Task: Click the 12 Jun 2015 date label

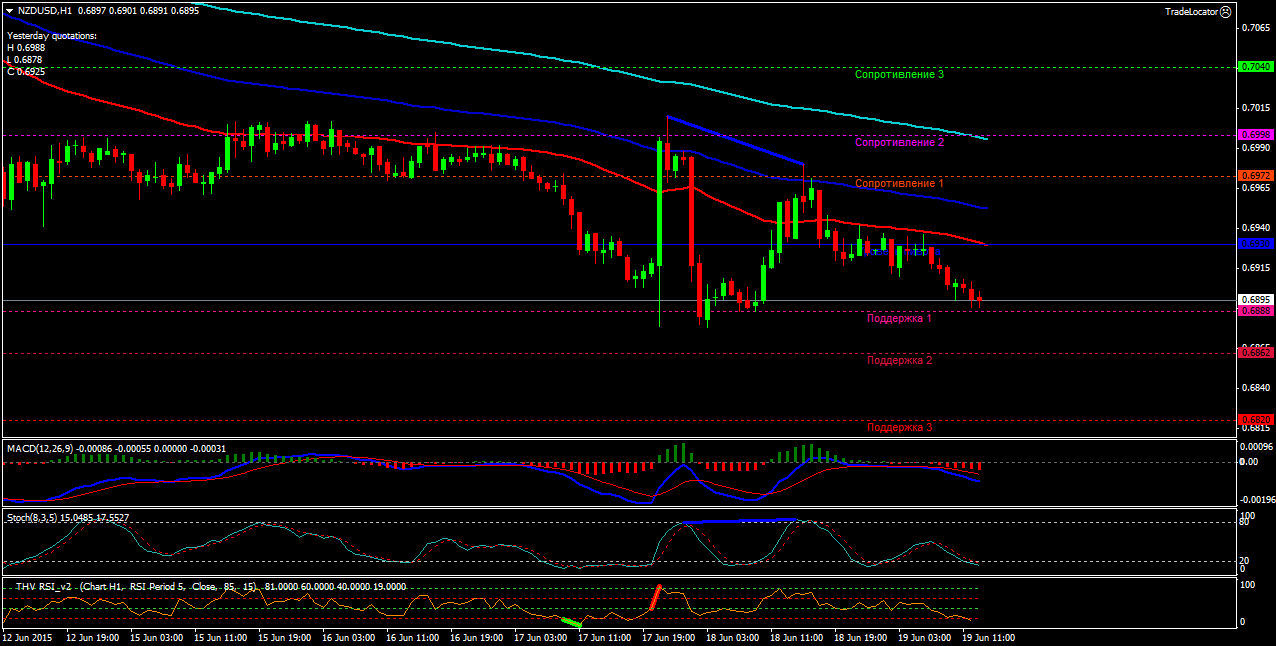Action: coord(26,637)
